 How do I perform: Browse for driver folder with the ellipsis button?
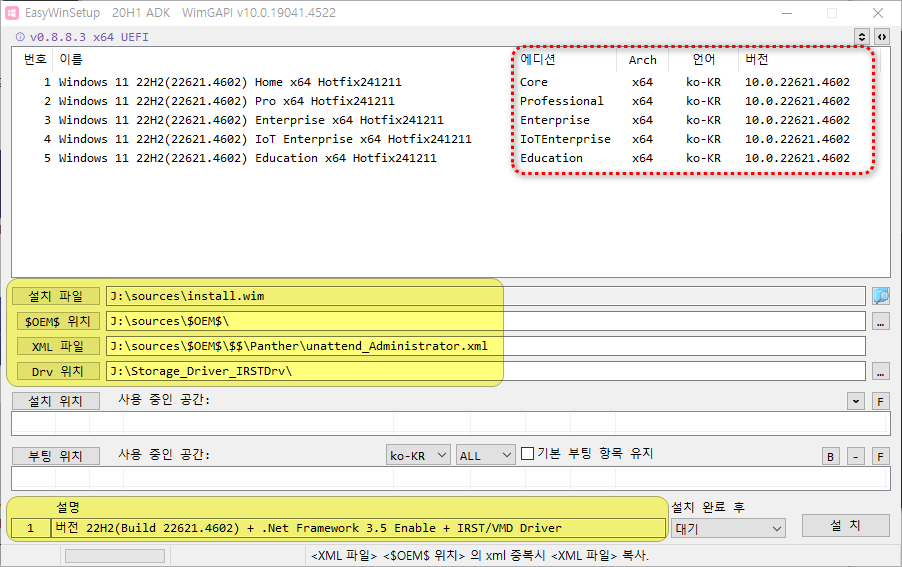(x=881, y=371)
